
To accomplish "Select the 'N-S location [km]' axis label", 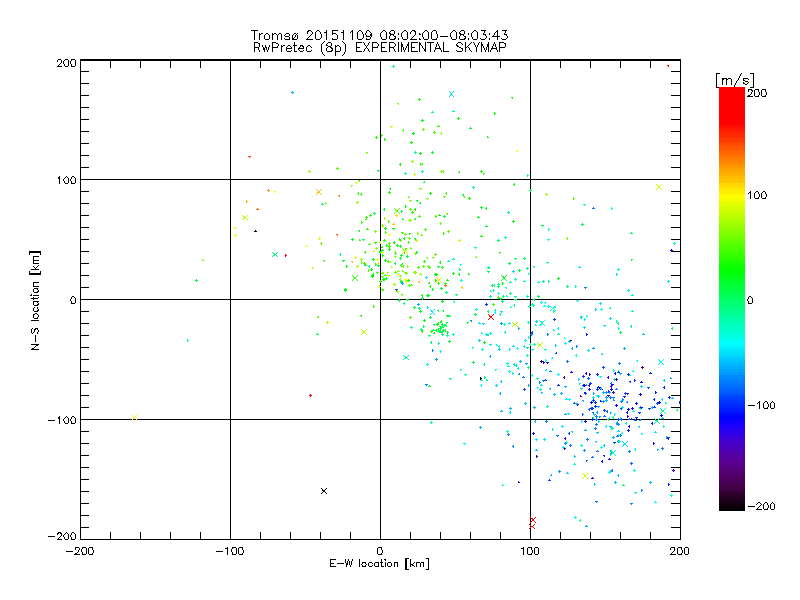I will (35, 300).
